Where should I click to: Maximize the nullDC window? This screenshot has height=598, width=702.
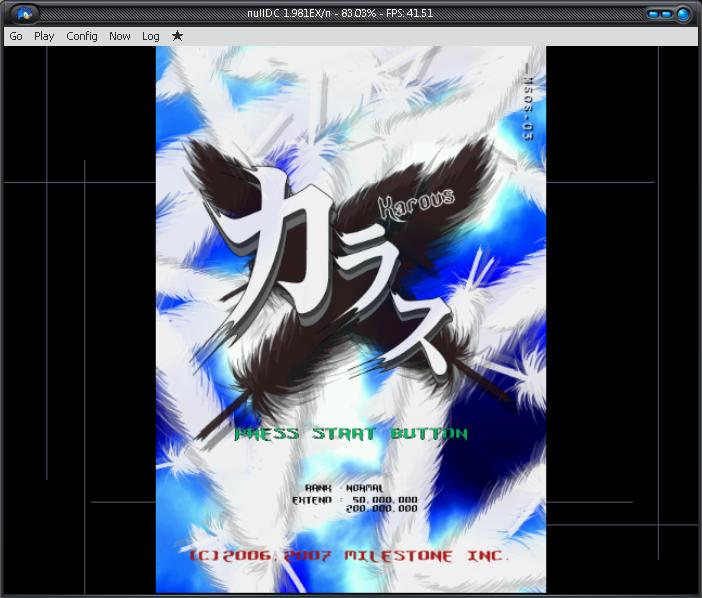666,14
